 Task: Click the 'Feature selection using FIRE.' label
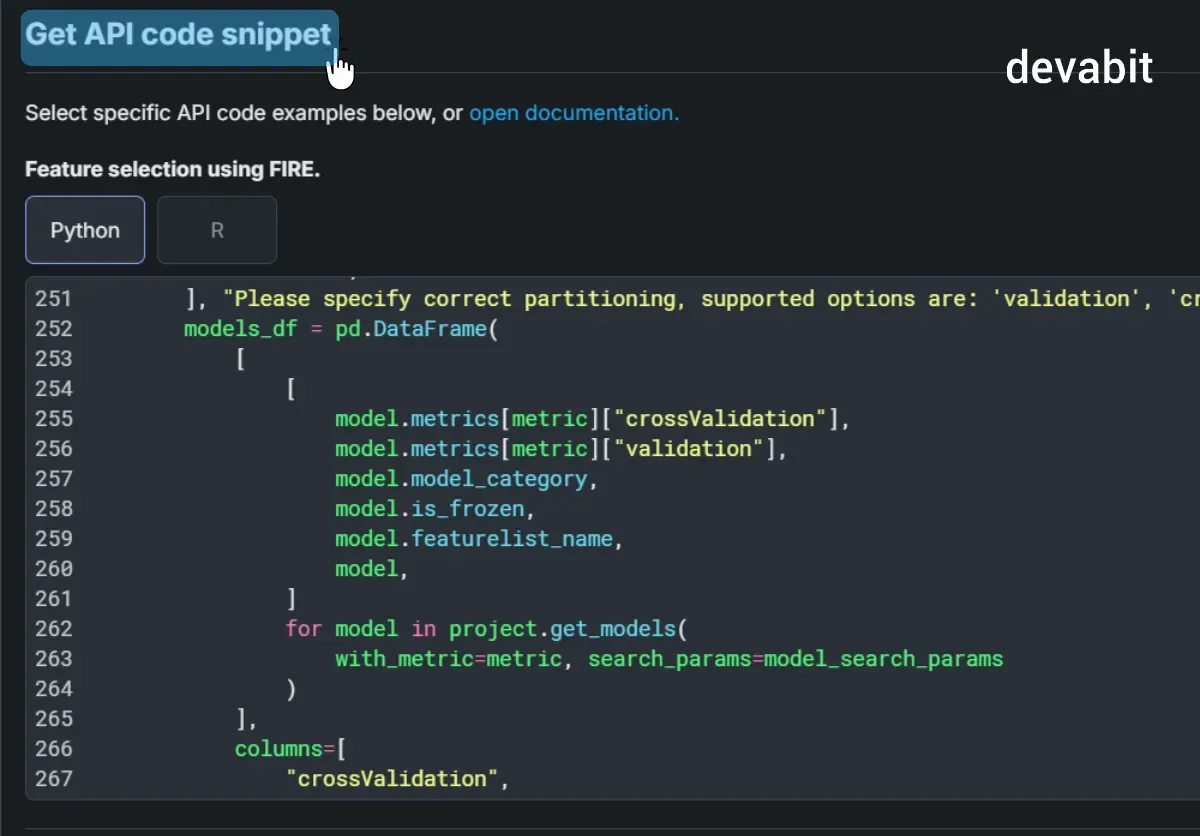(173, 169)
